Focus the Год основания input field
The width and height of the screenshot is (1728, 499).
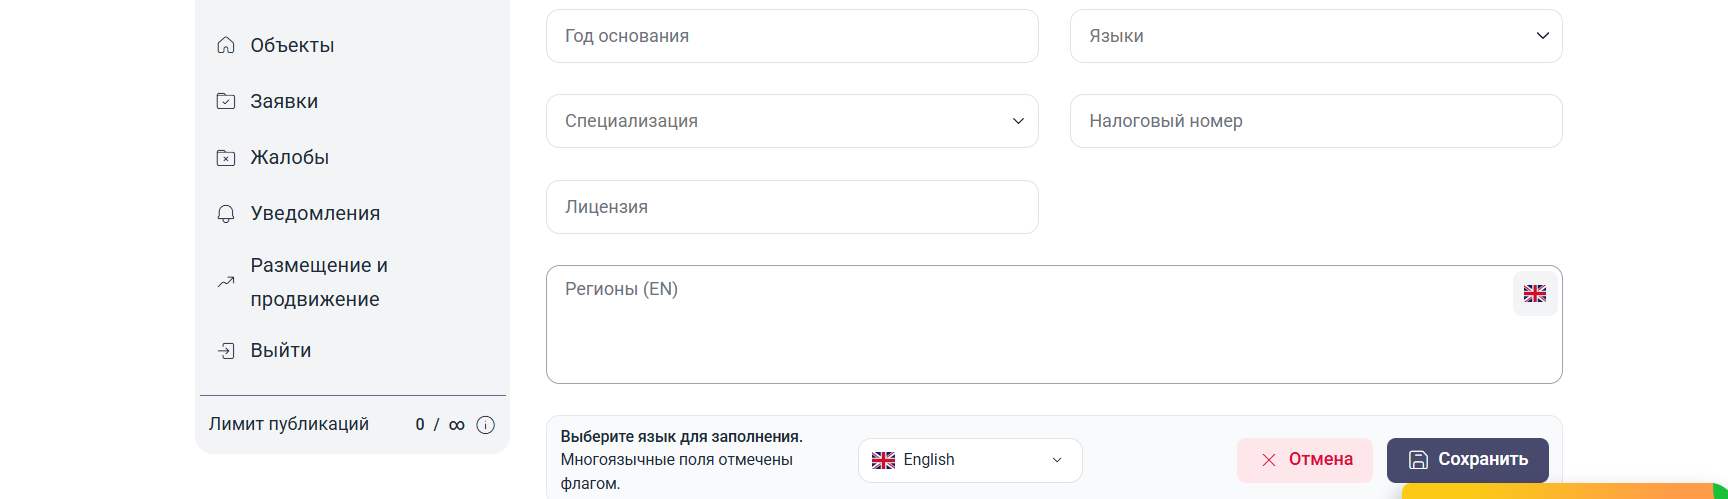[x=792, y=36]
